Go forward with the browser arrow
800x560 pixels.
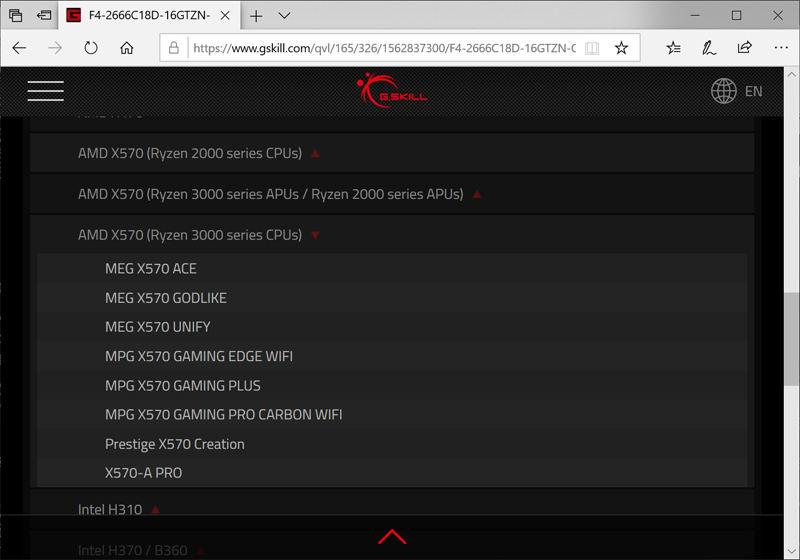[55, 48]
